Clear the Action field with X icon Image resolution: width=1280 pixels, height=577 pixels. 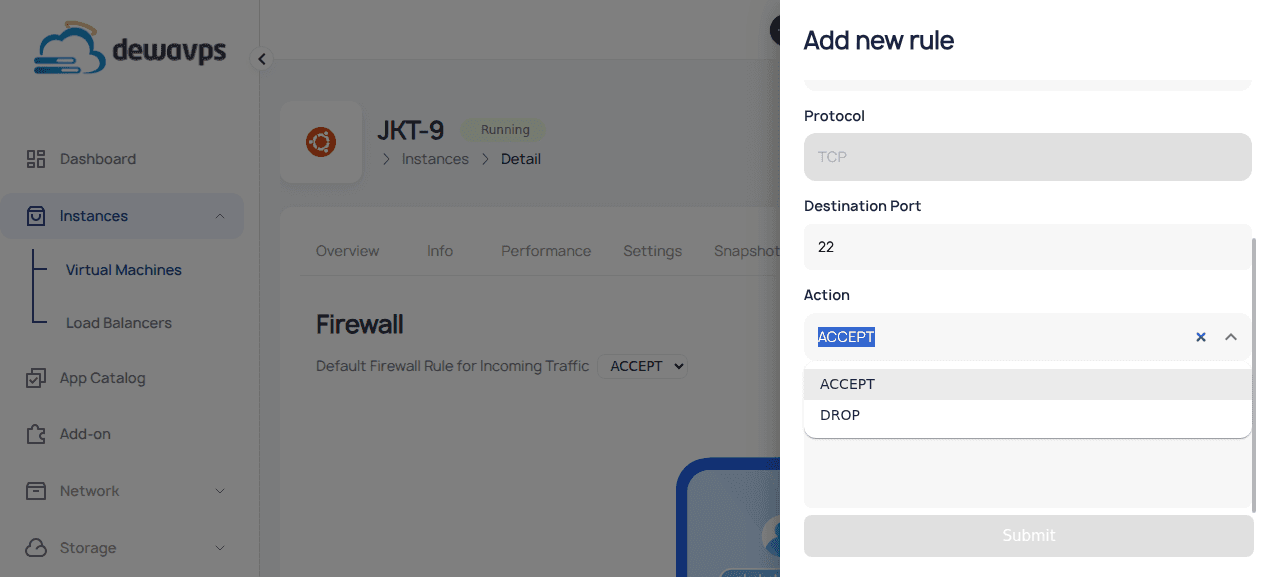click(1201, 337)
